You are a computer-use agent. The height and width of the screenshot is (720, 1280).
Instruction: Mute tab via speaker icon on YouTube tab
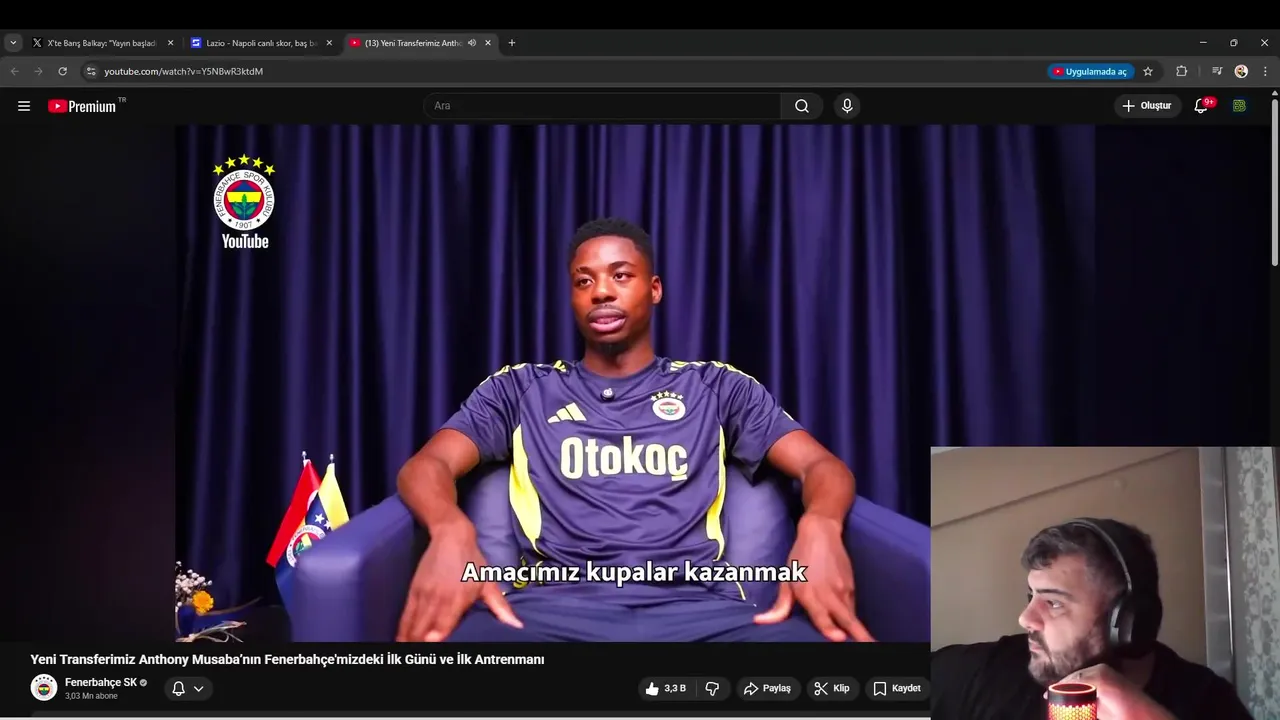(472, 43)
